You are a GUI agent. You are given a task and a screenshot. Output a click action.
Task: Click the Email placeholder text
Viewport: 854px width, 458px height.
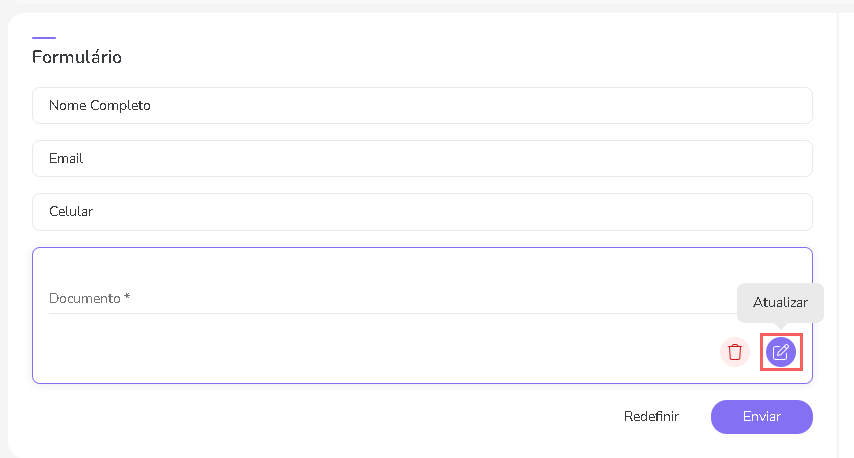point(66,159)
